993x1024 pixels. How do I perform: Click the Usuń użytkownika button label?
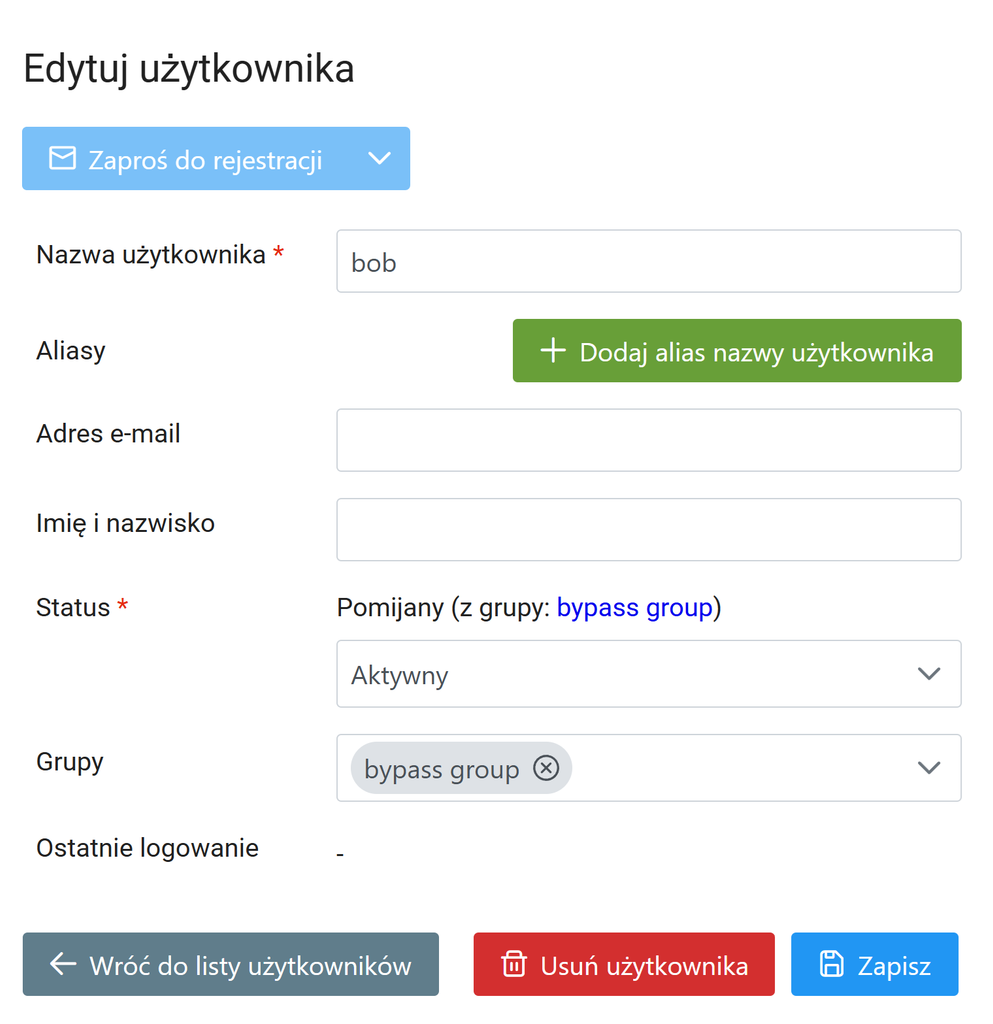click(x=644, y=966)
